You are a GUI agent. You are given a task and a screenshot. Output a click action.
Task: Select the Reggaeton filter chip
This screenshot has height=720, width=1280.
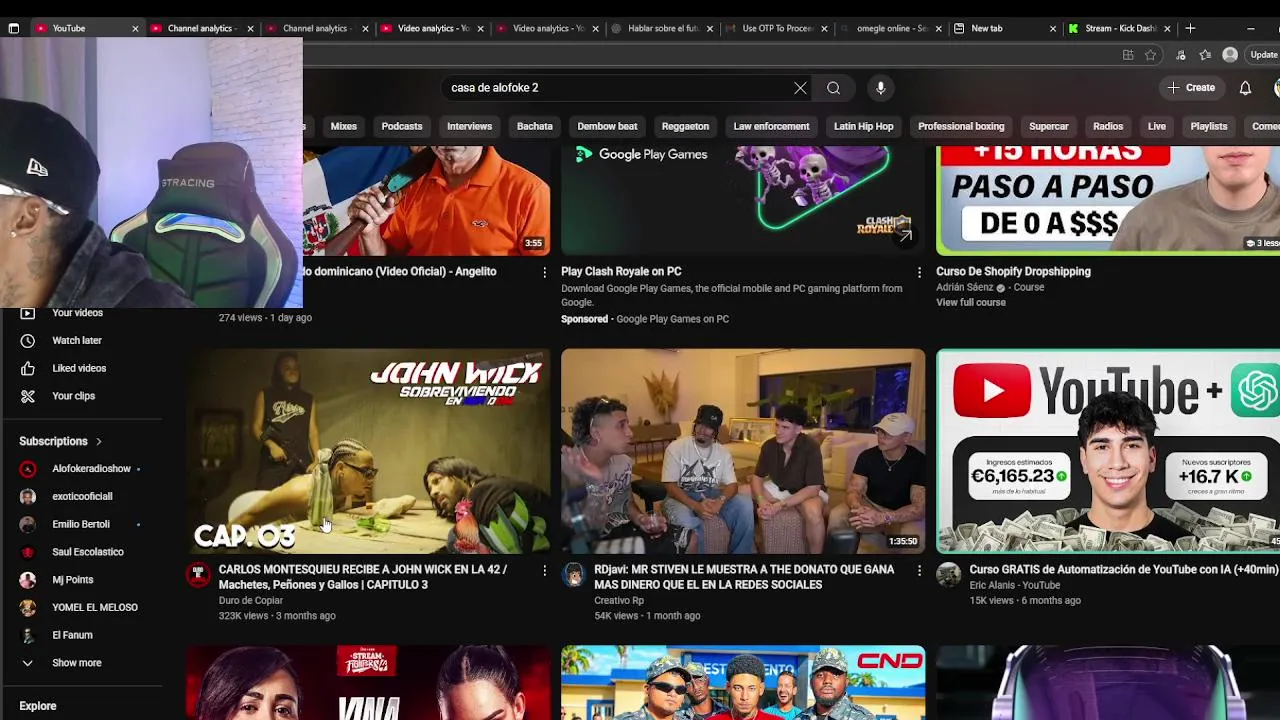point(685,126)
